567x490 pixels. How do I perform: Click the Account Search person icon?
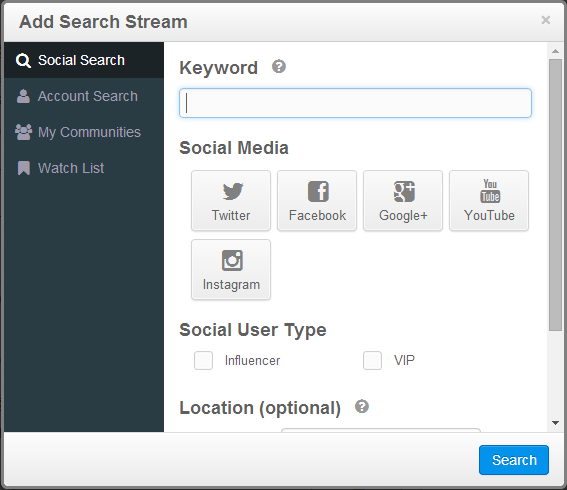pos(24,96)
